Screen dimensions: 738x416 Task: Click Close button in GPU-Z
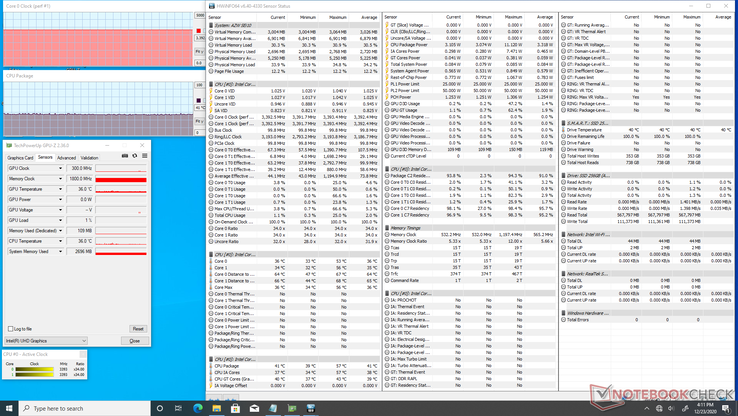tap(135, 341)
